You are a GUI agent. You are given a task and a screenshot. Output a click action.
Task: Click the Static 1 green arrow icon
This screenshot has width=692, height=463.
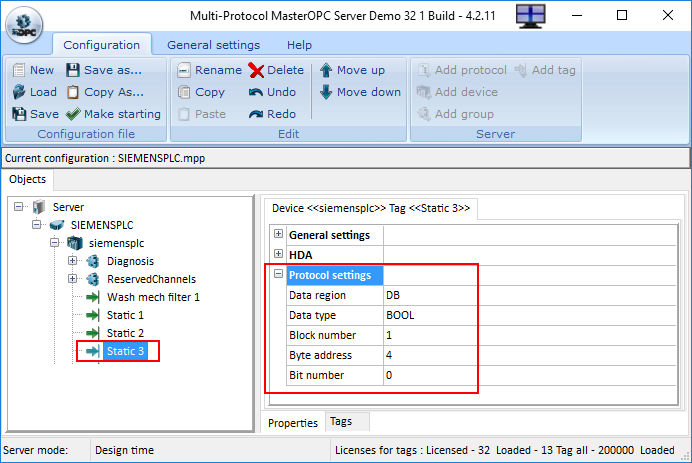(93, 315)
